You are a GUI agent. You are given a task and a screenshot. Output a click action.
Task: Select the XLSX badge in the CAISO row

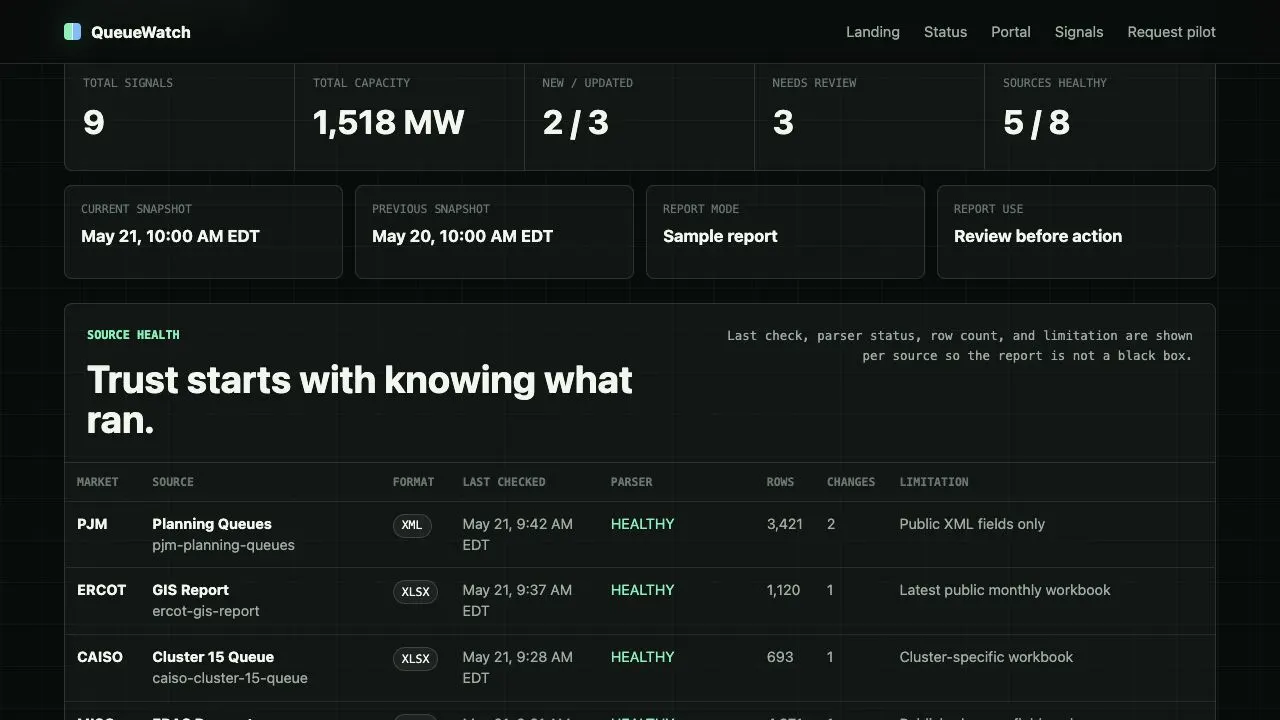tap(415, 659)
